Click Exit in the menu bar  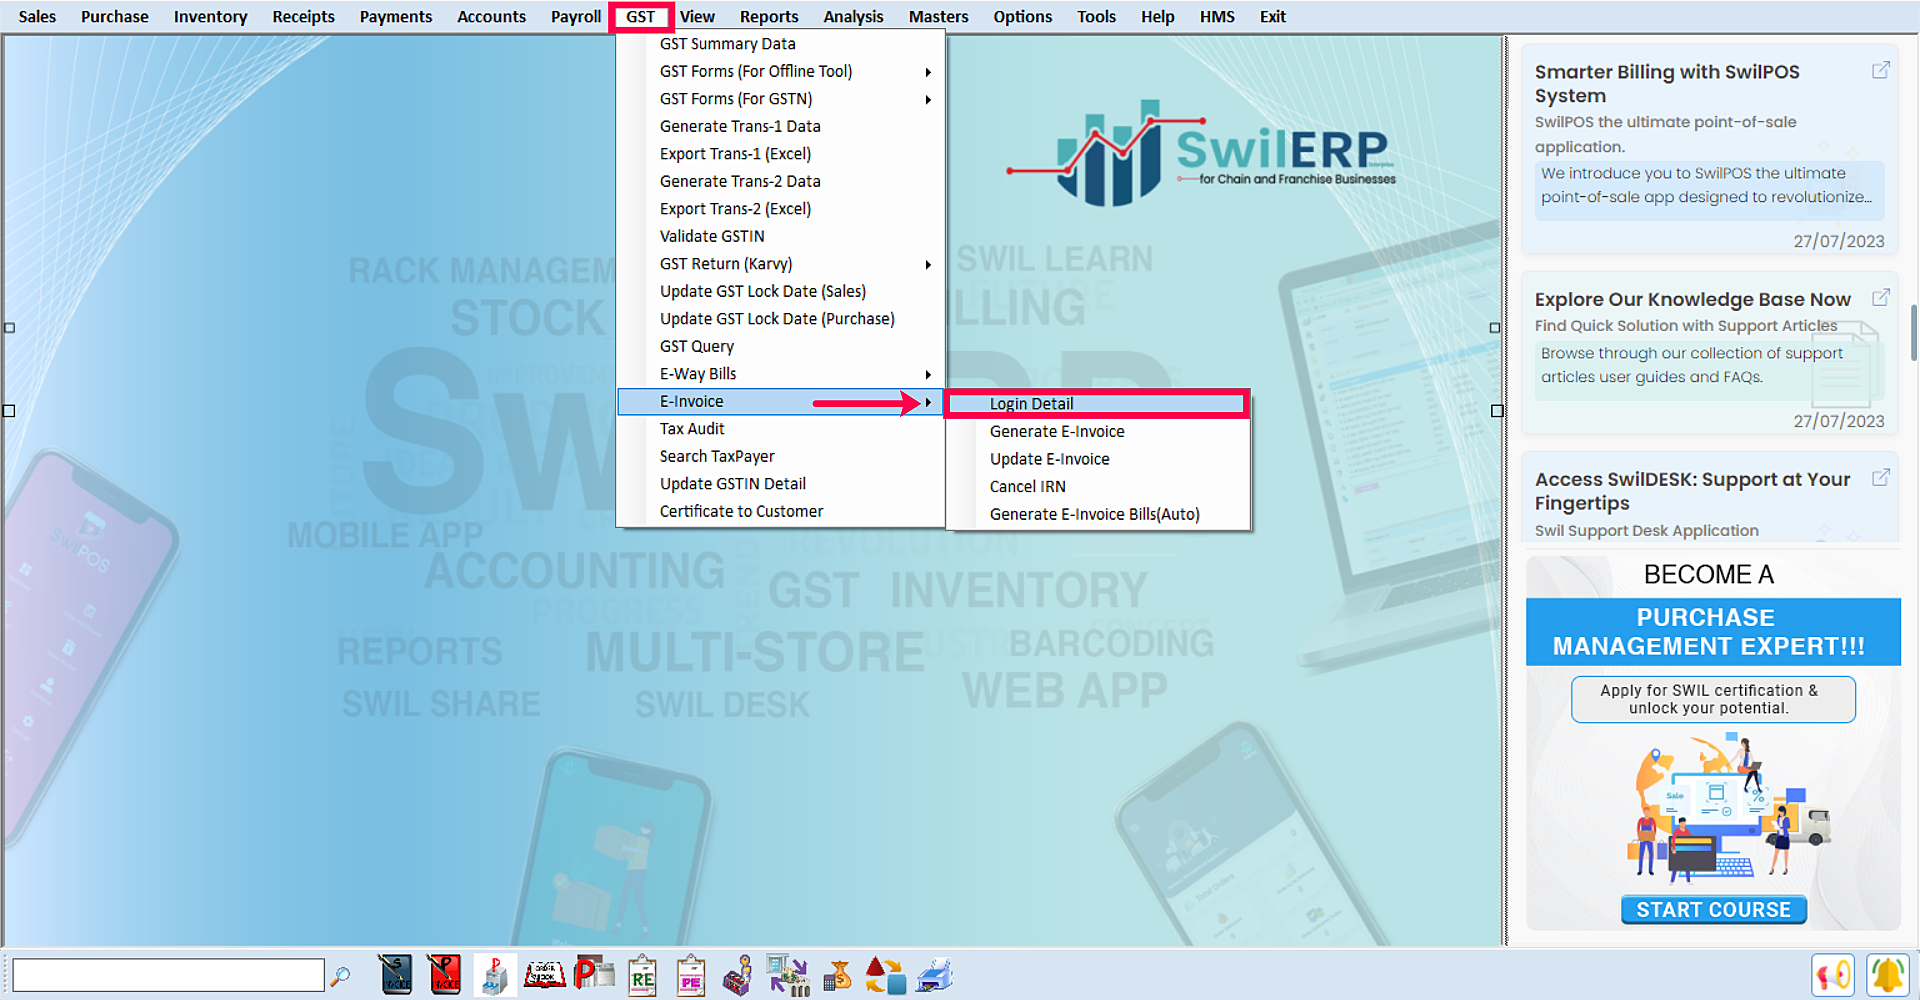(x=1272, y=16)
